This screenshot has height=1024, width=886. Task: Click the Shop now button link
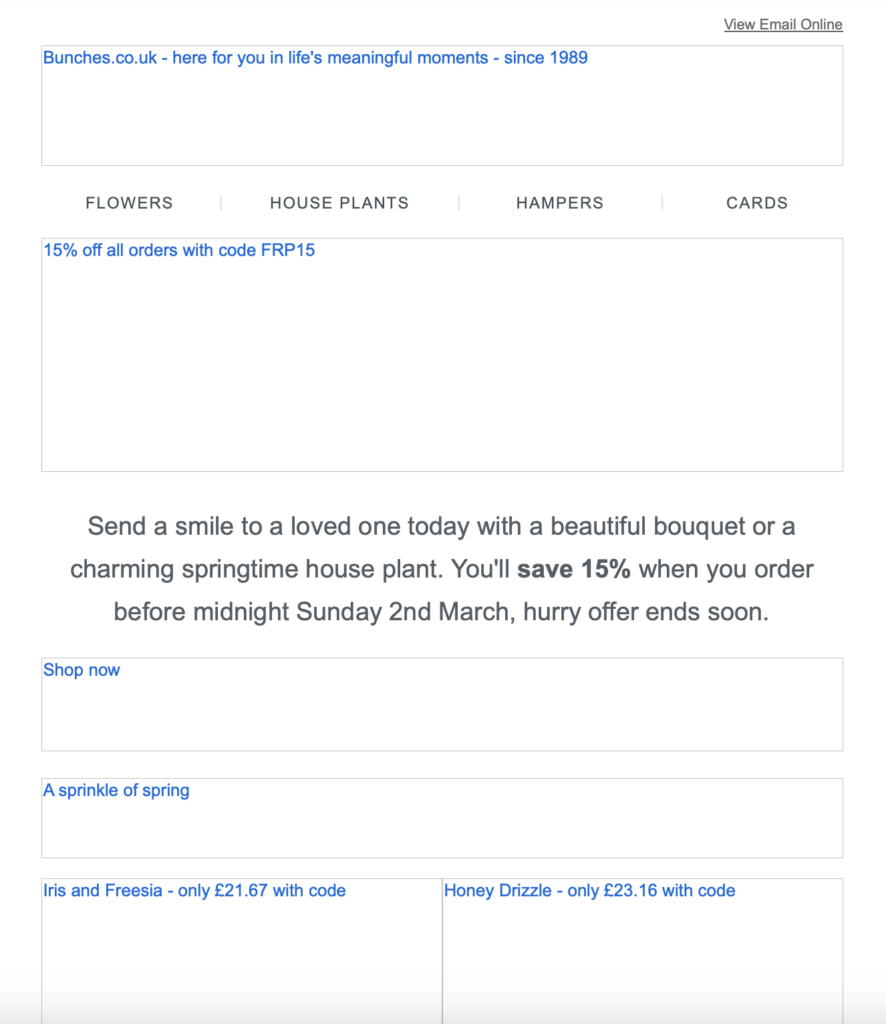click(442, 705)
